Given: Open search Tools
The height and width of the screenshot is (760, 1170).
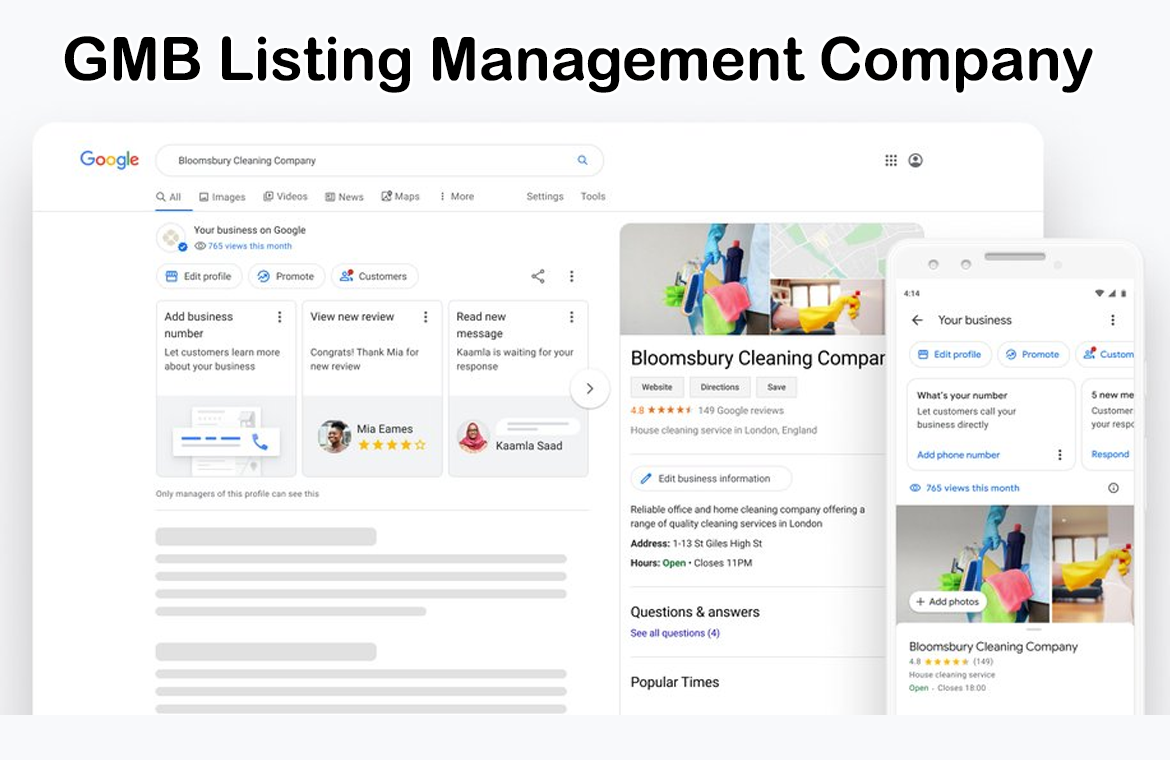Looking at the screenshot, I should coord(593,196).
